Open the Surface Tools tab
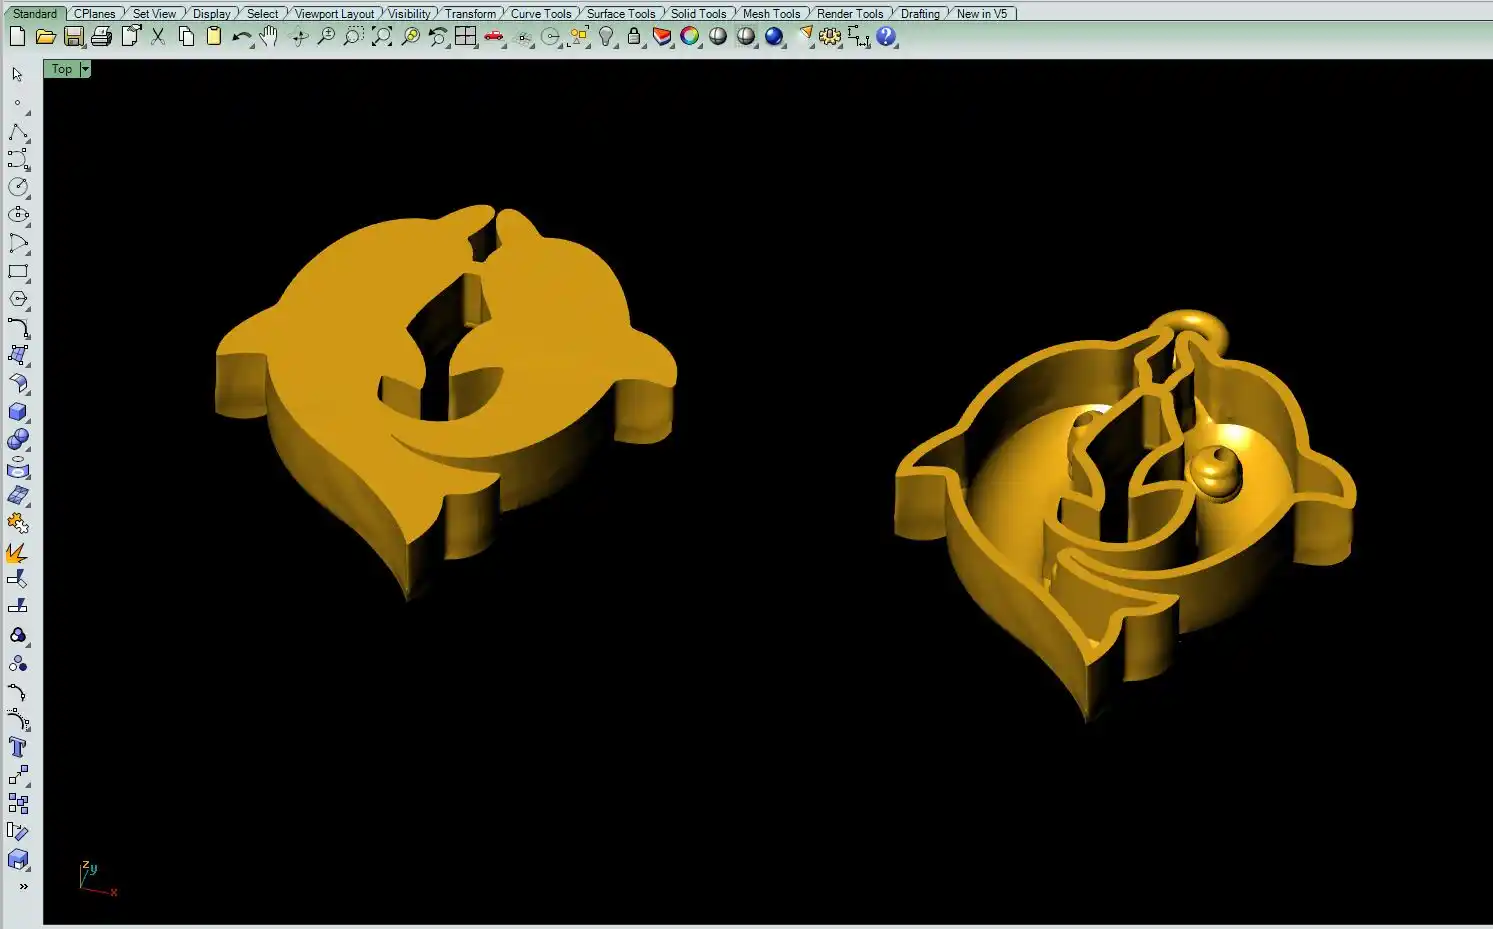1493x929 pixels. pyautogui.click(x=620, y=13)
